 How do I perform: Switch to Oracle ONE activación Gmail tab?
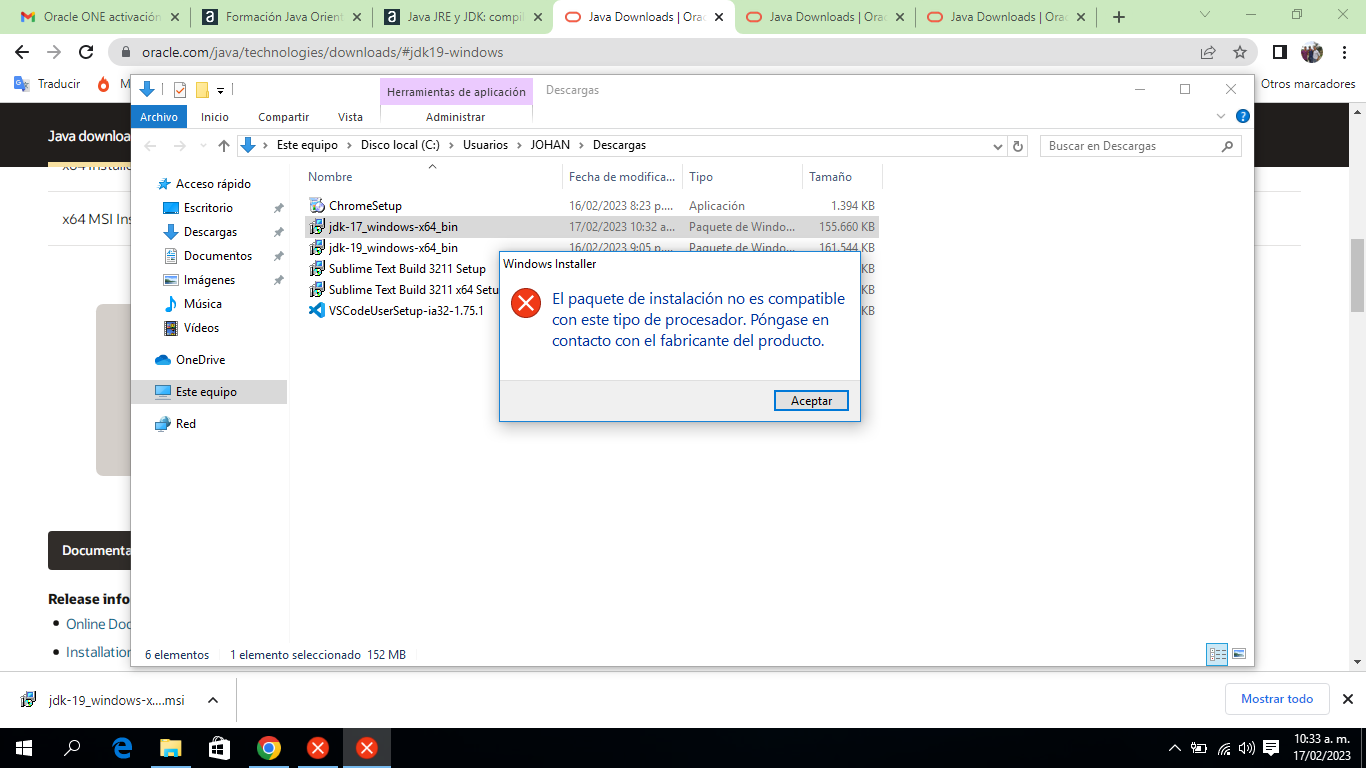pyautogui.click(x=101, y=17)
